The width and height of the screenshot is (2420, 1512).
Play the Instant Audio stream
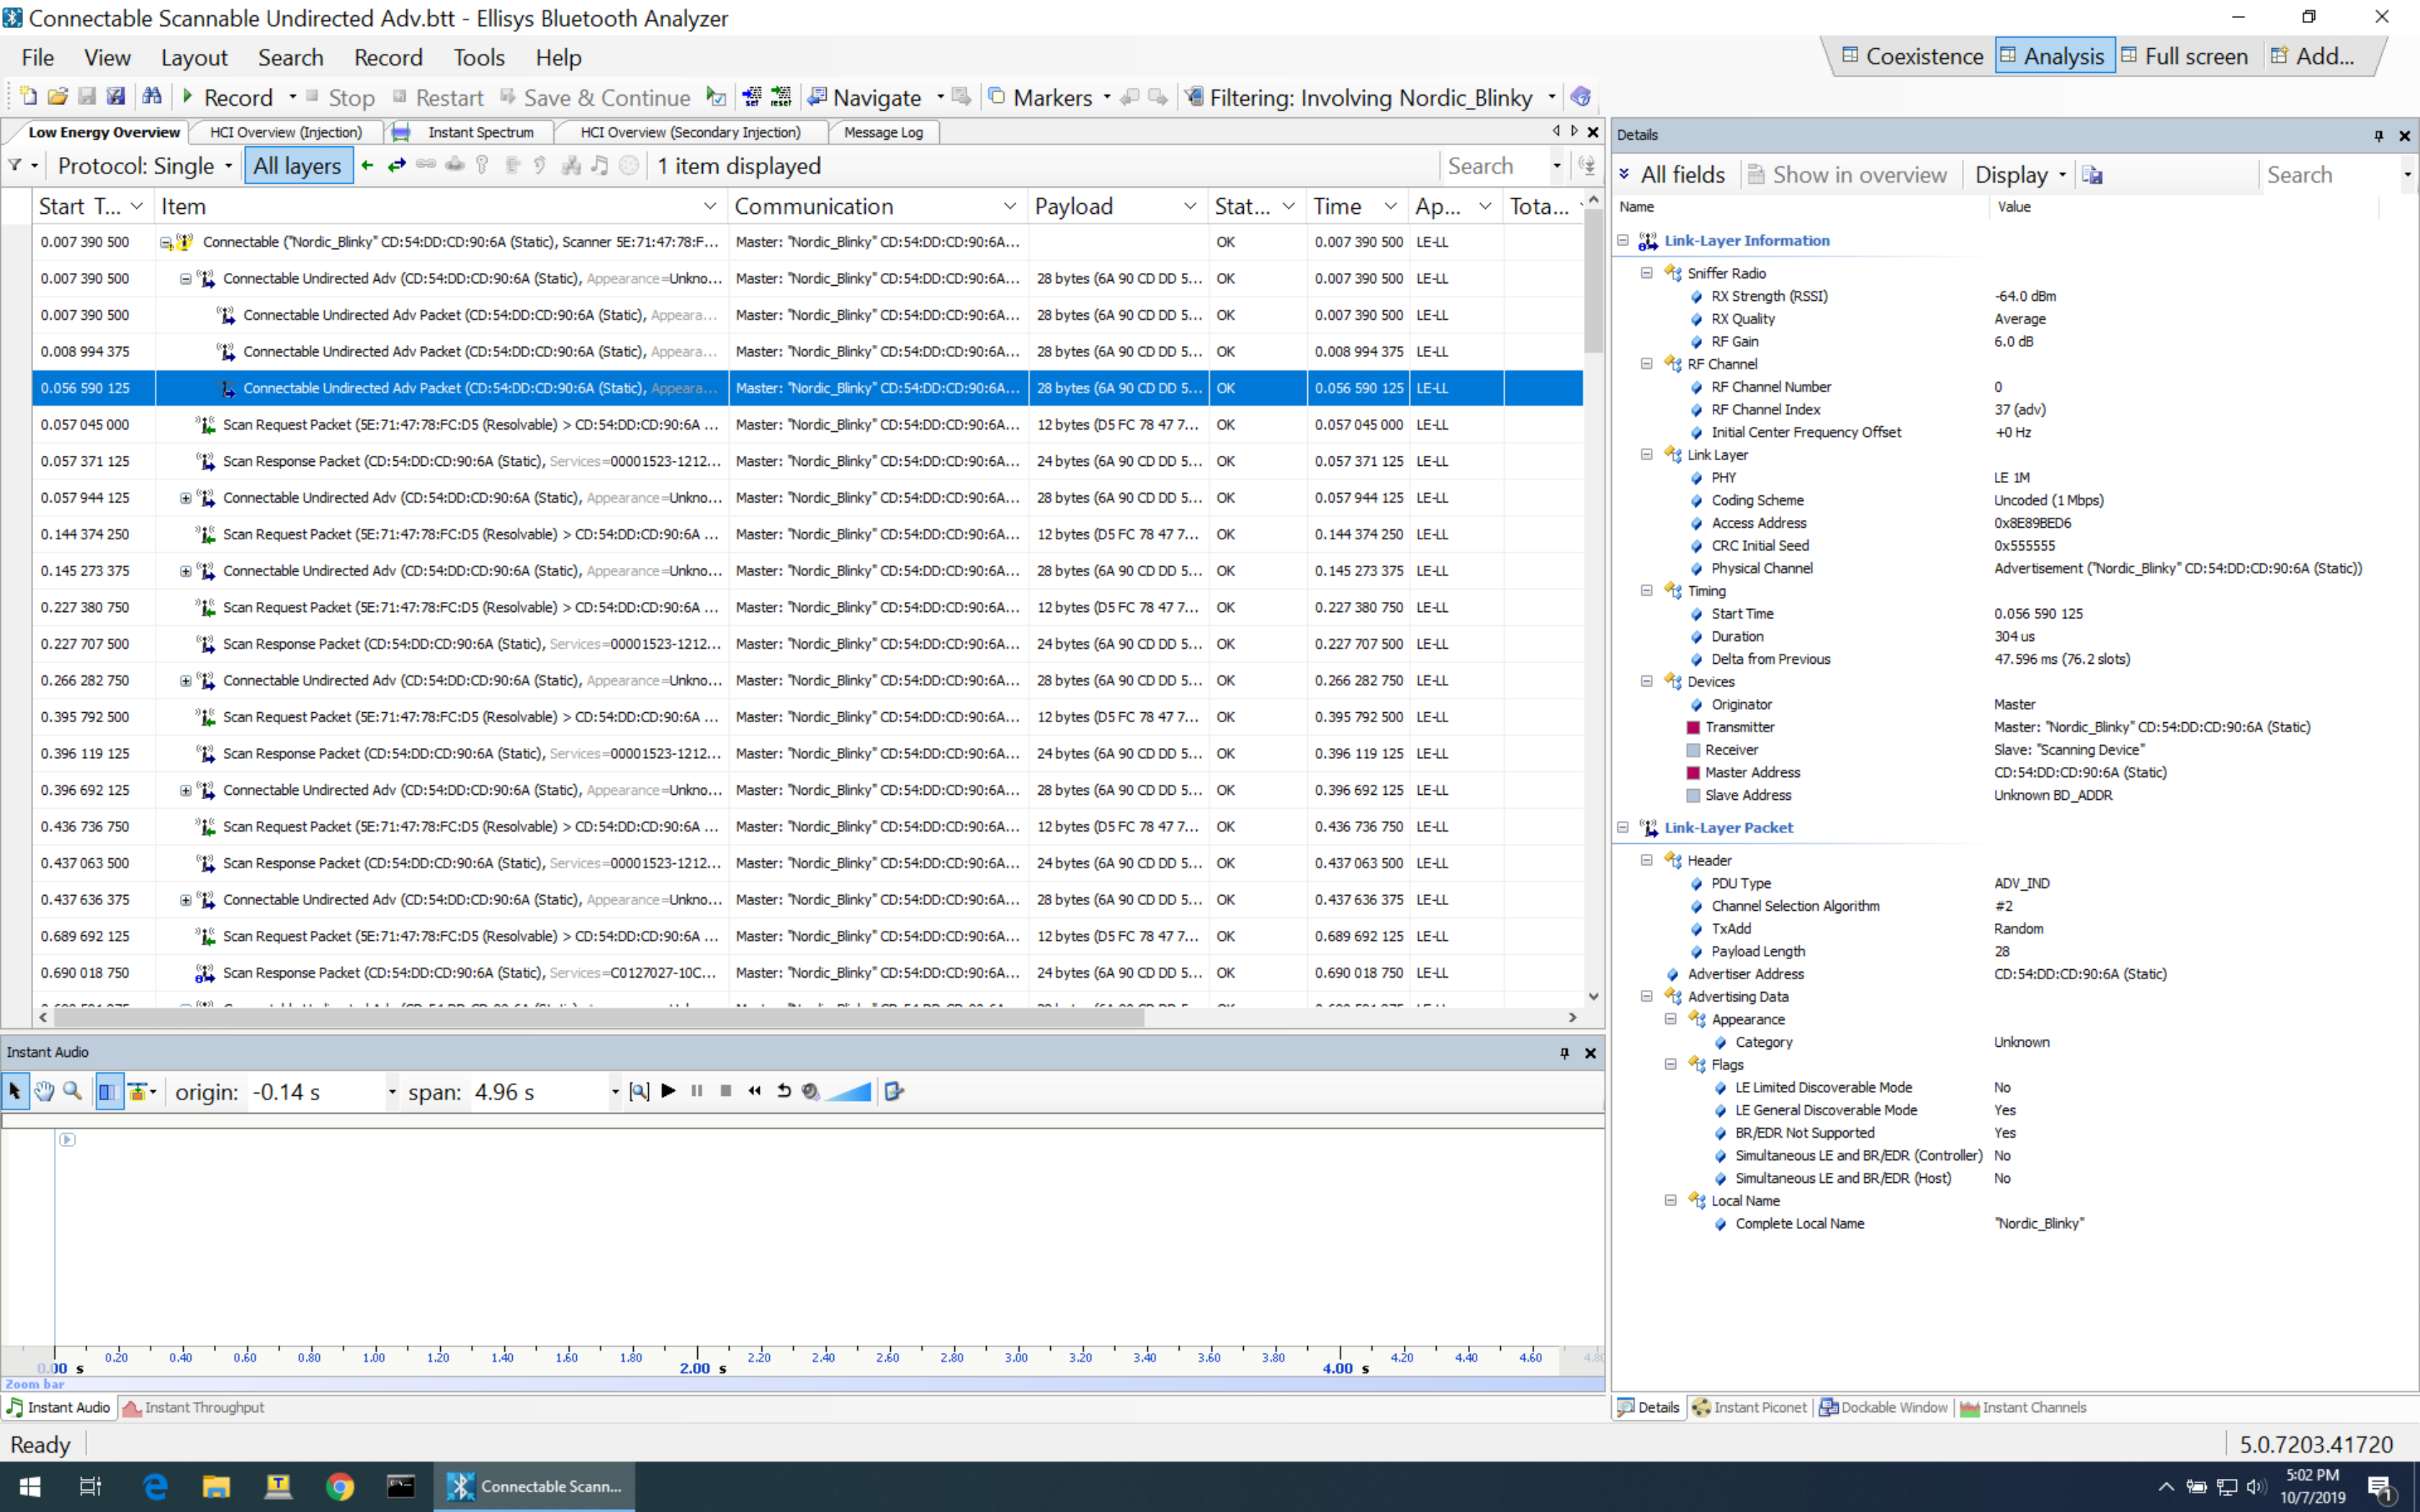(668, 1091)
